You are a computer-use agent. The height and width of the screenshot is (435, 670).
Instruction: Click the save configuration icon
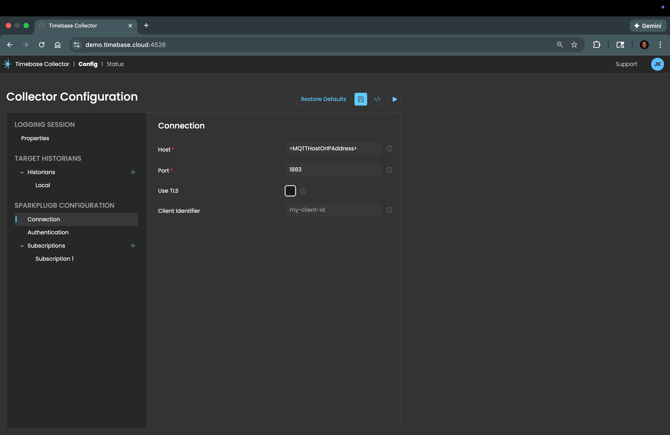pos(361,99)
